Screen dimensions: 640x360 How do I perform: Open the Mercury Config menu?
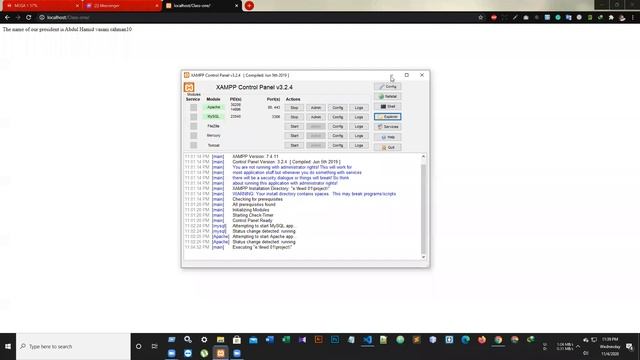click(338, 136)
